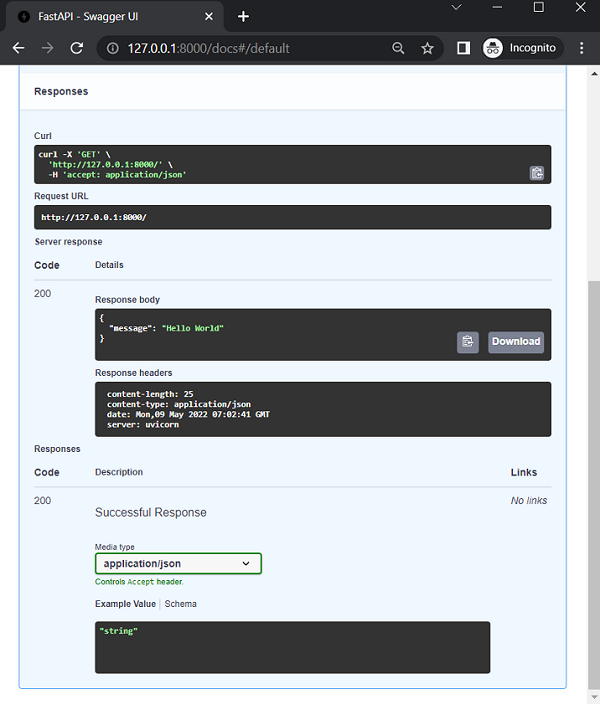Download the response body
Viewport: 600px width, 704px height.
coord(515,342)
